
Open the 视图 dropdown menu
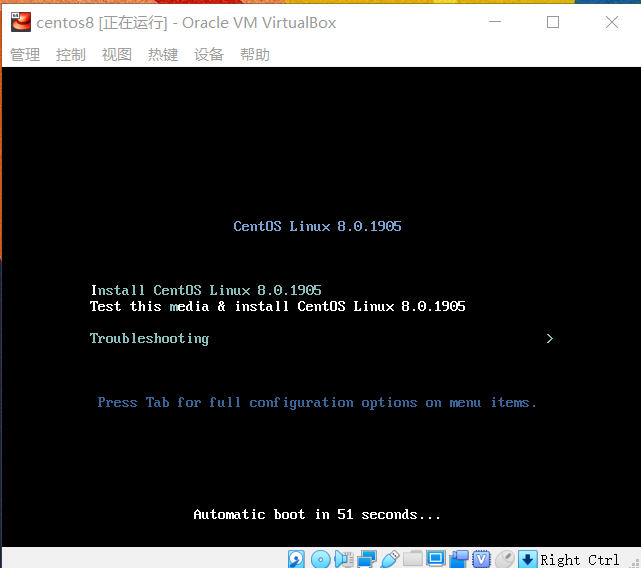(117, 54)
